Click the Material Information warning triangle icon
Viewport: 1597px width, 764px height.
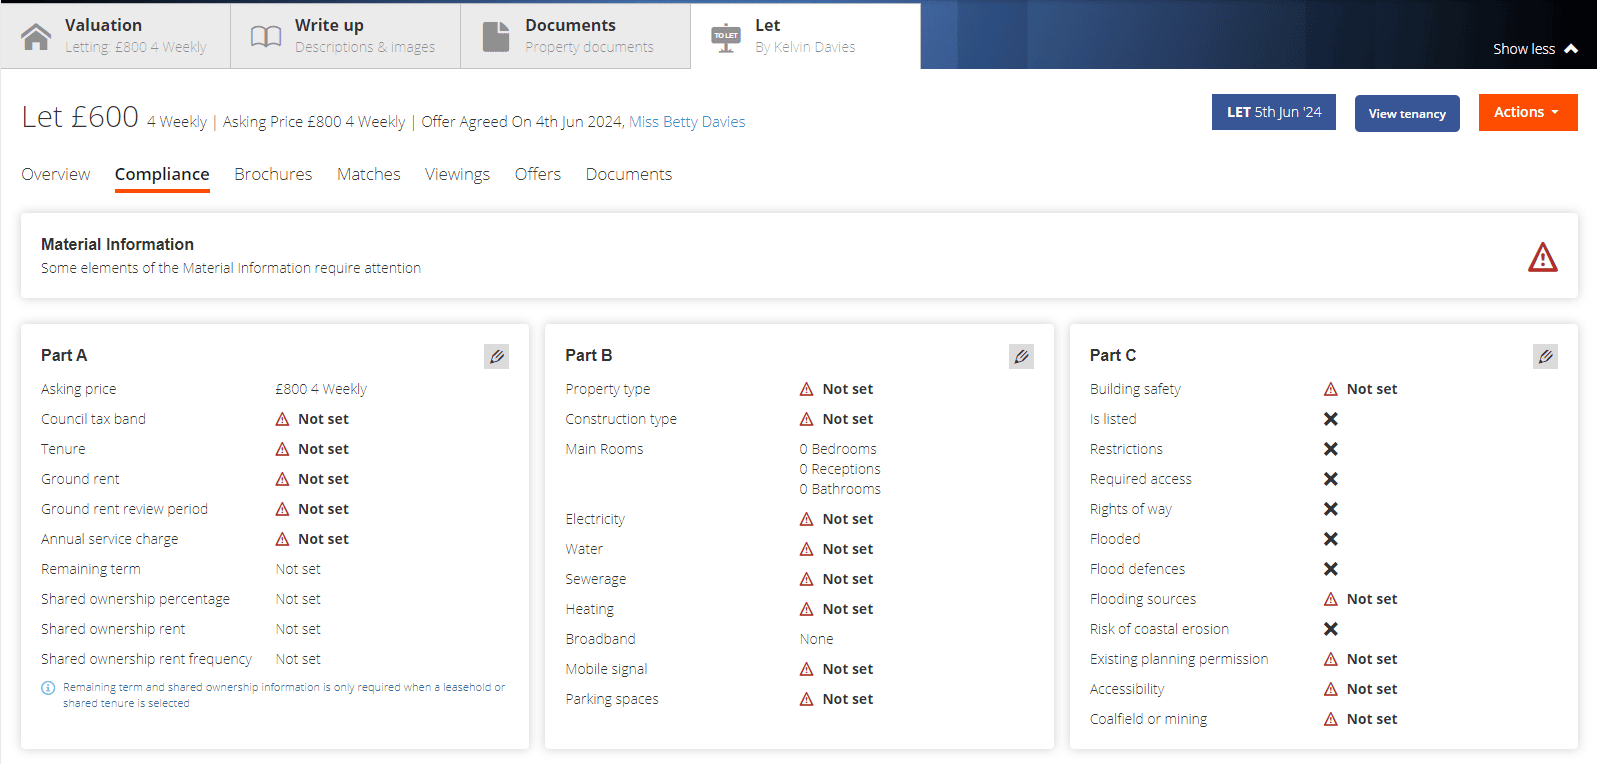pos(1543,257)
